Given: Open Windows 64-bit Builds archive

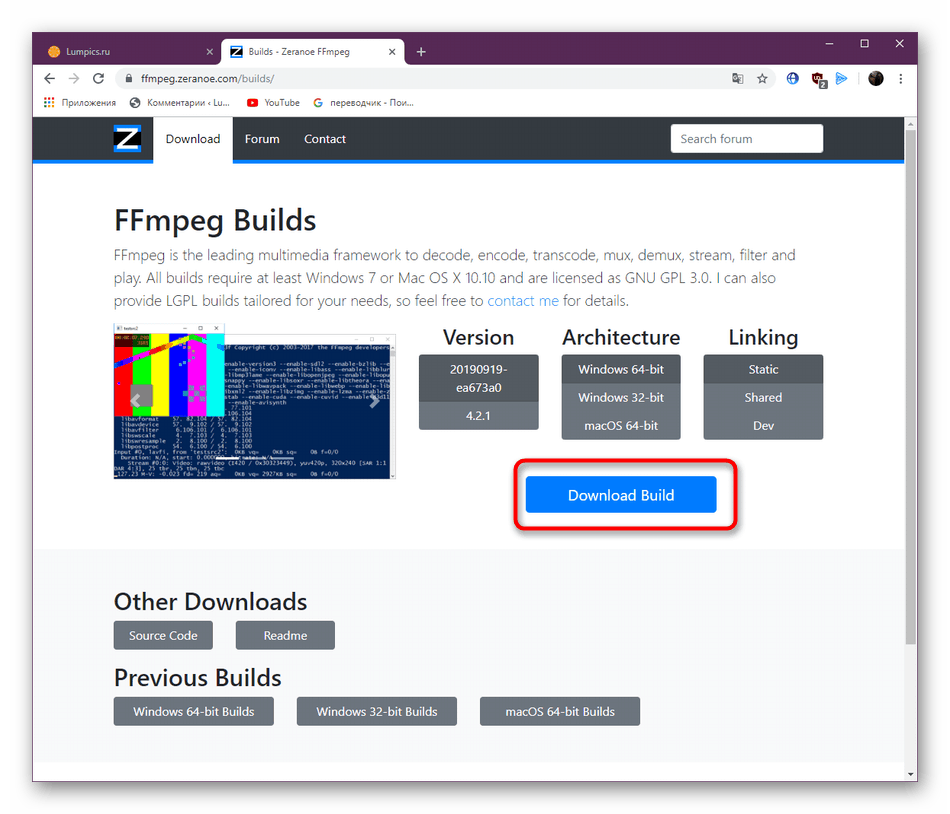Looking at the screenshot, I should point(194,712).
